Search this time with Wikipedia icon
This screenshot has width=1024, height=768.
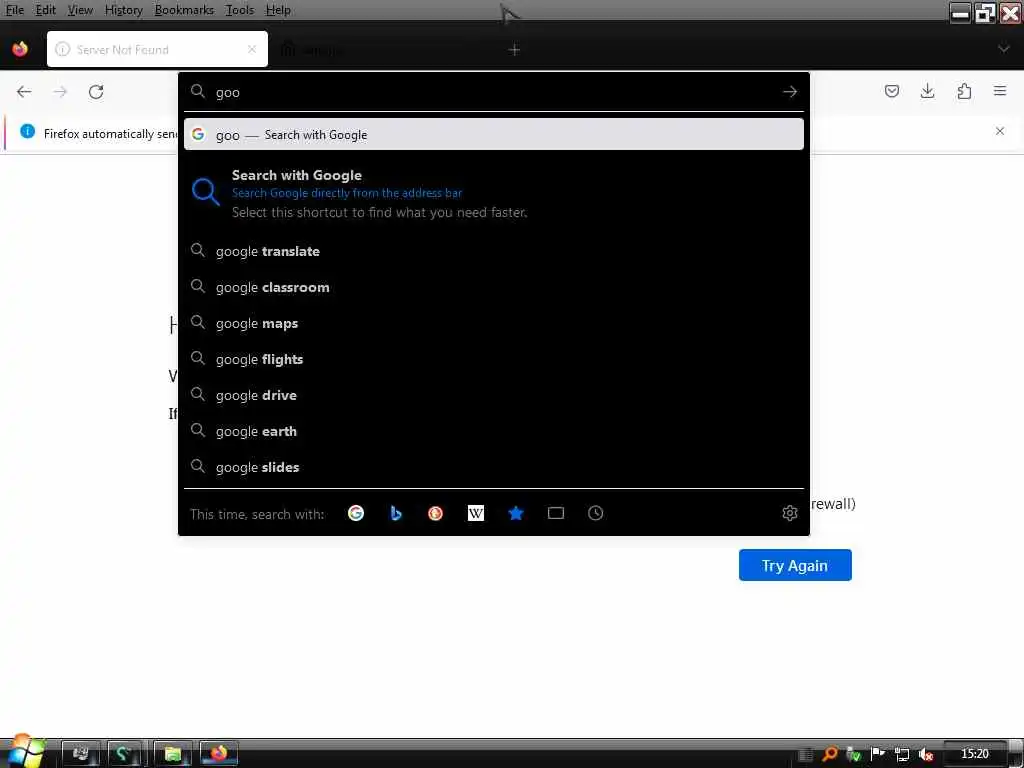[x=475, y=513]
